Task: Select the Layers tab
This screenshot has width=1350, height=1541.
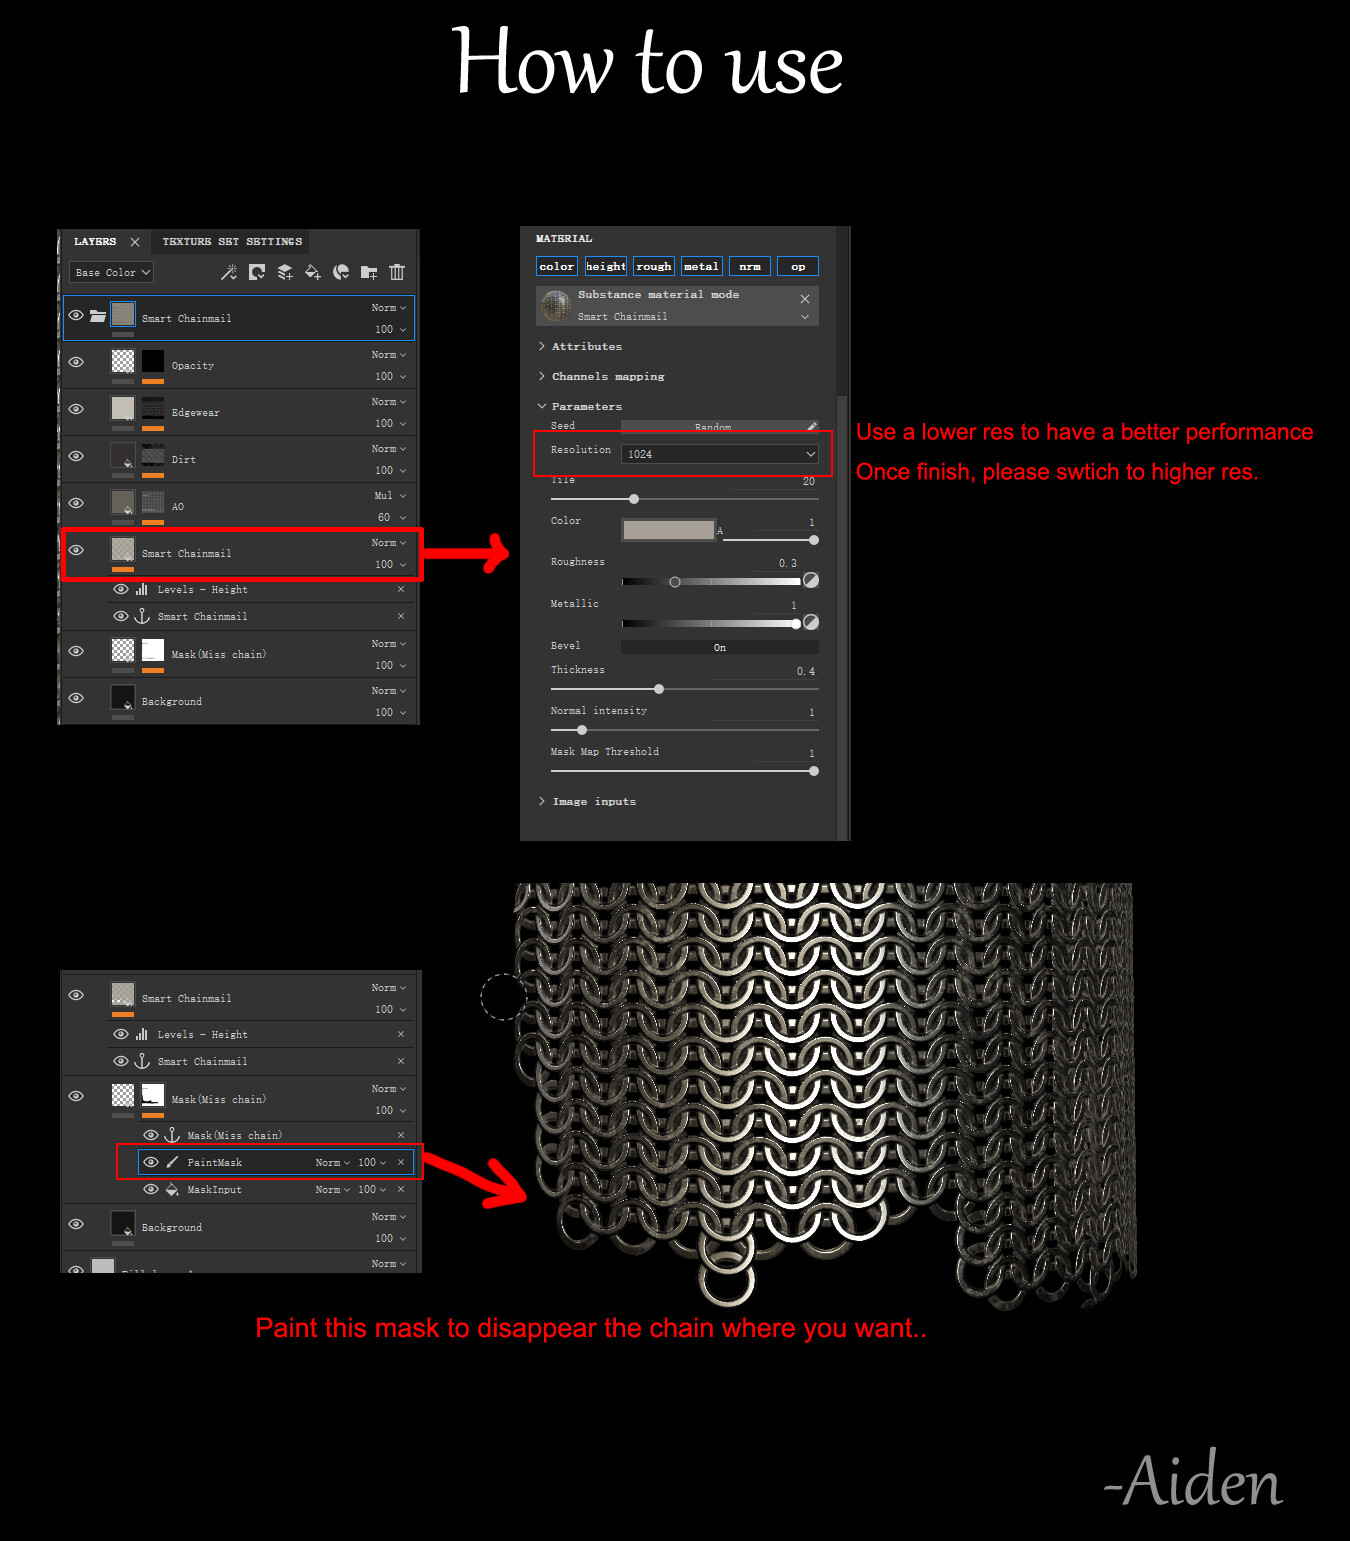Action: [95, 241]
